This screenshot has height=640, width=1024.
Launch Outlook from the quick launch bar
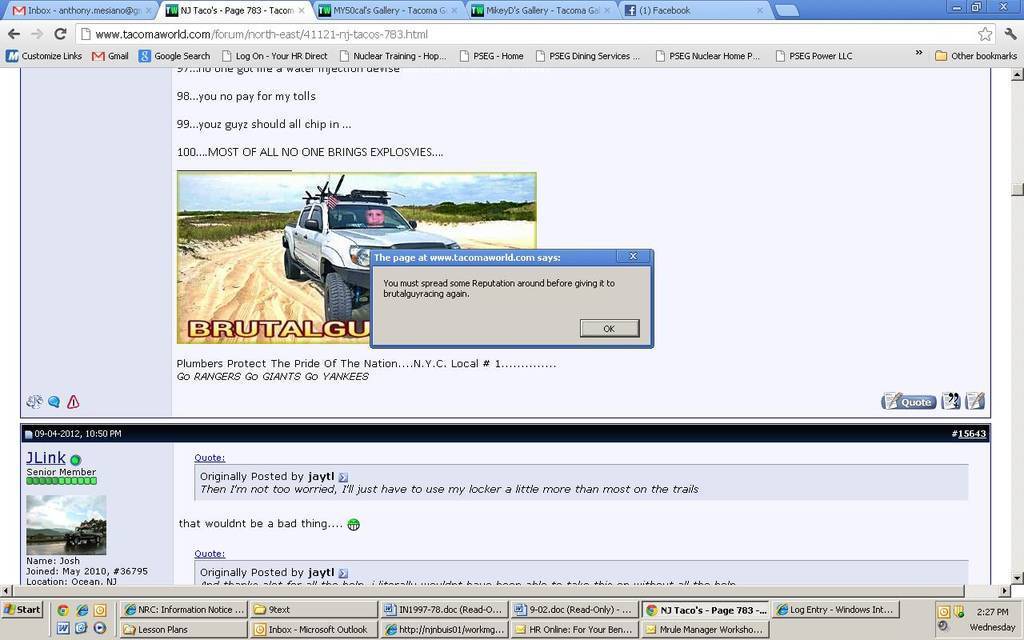[x=100, y=610]
